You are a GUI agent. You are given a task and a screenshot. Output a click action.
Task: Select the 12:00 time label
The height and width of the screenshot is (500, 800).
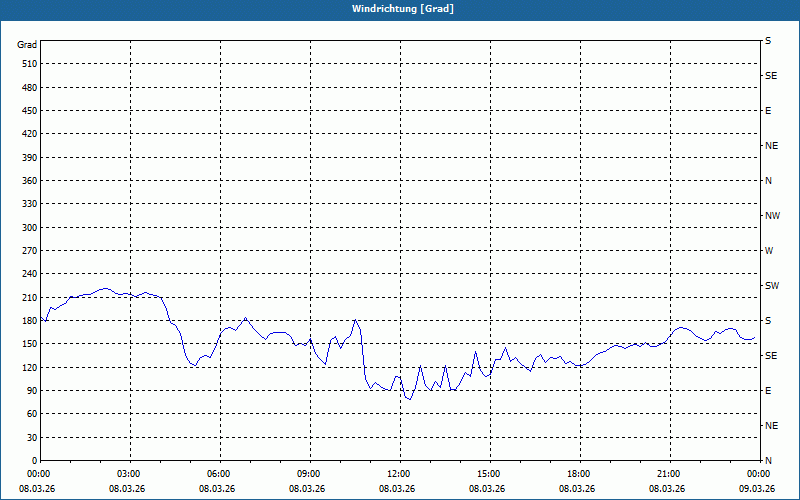[397, 474]
